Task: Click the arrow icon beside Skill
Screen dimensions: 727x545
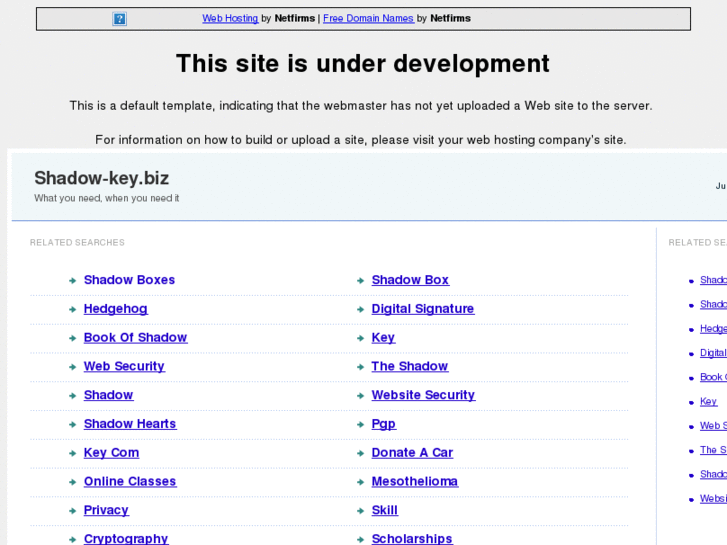Action: (x=360, y=510)
